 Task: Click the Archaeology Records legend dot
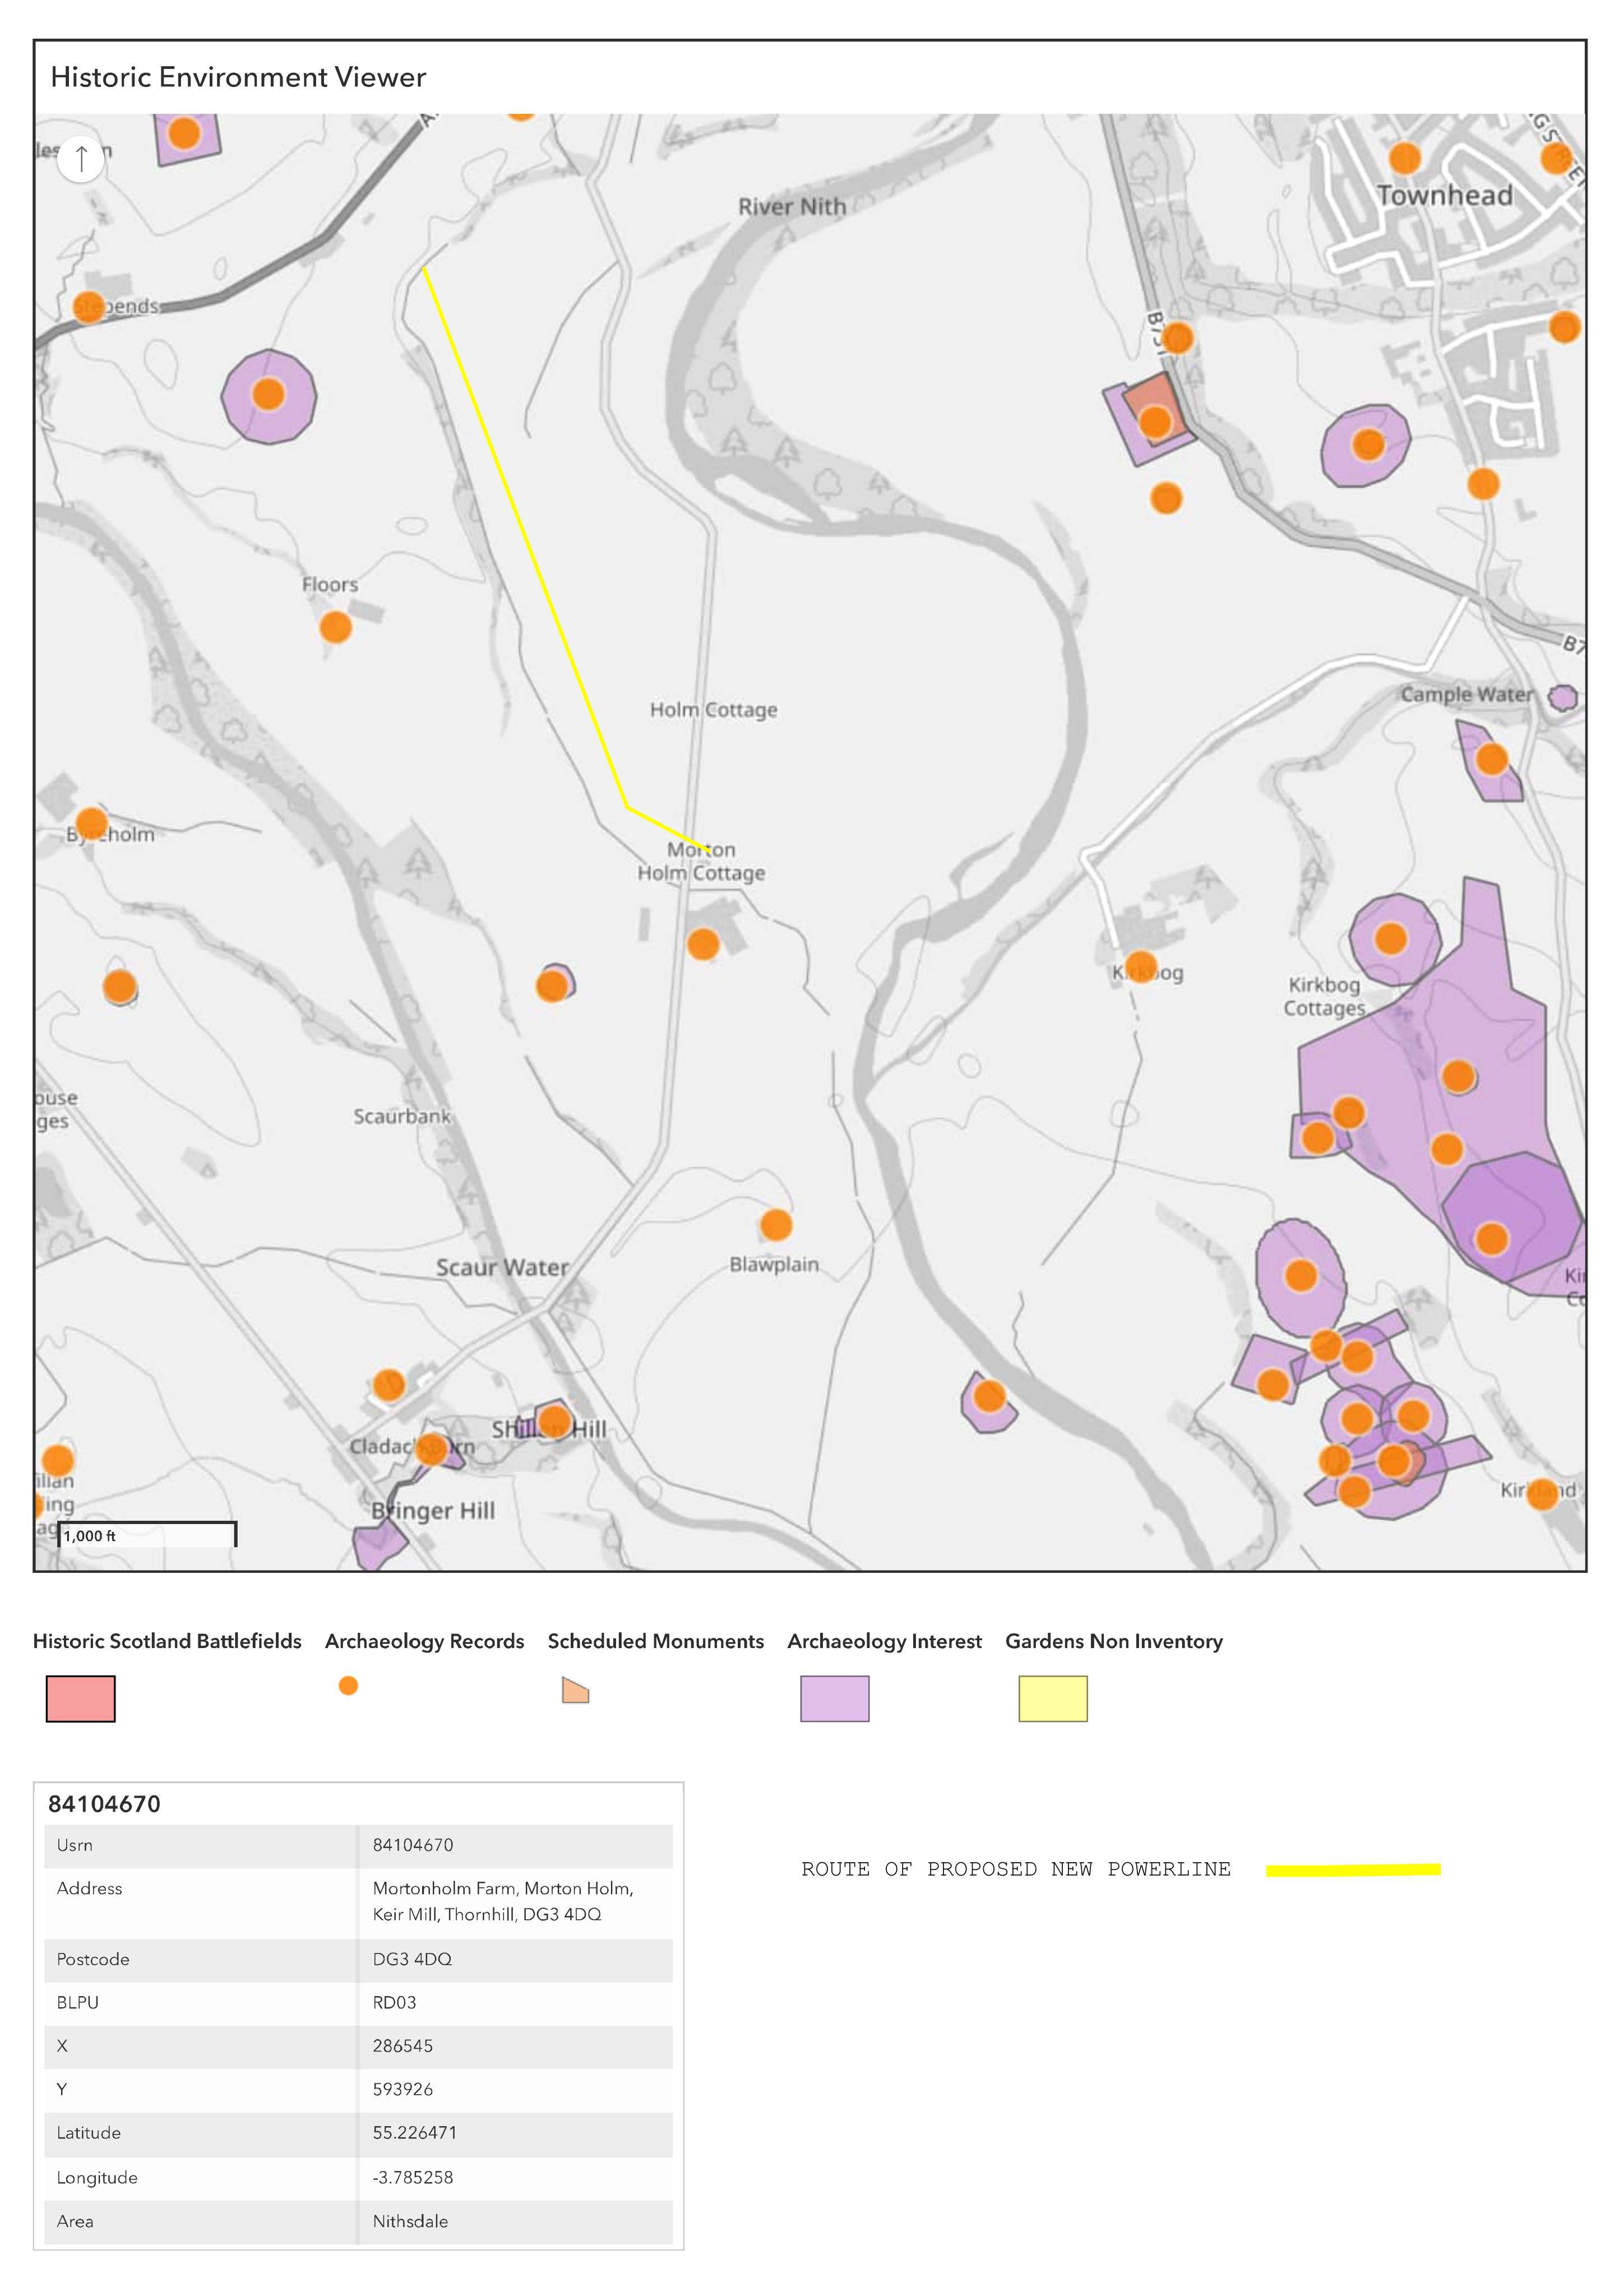click(348, 1685)
